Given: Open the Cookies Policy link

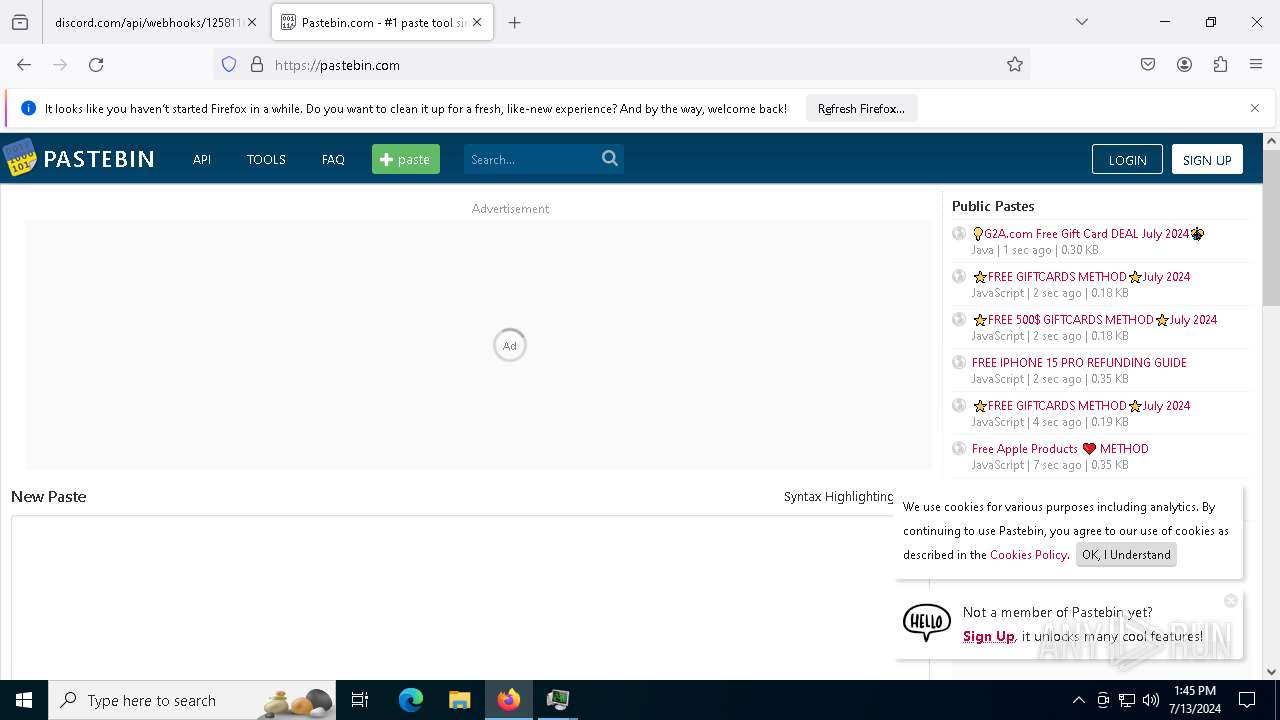Looking at the screenshot, I should (x=1028, y=555).
